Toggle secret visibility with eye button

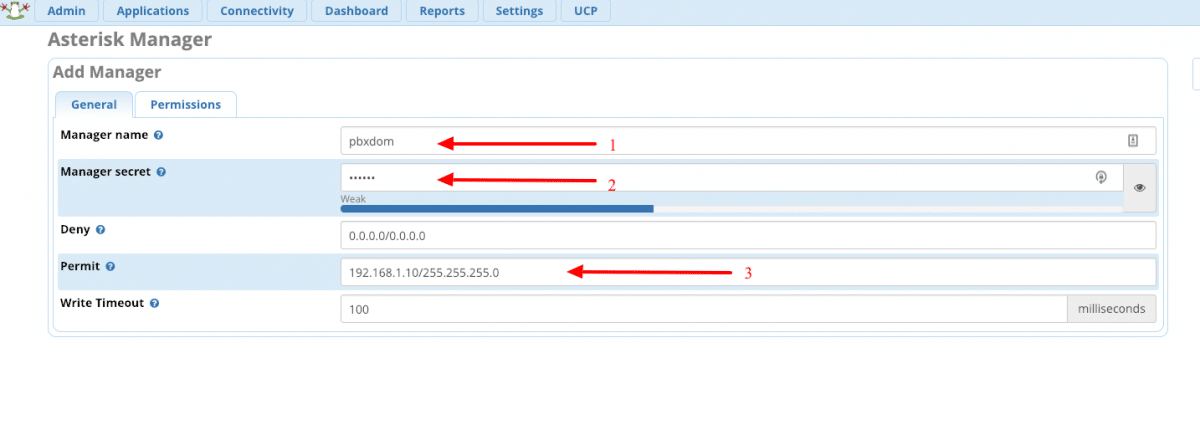coord(1139,187)
